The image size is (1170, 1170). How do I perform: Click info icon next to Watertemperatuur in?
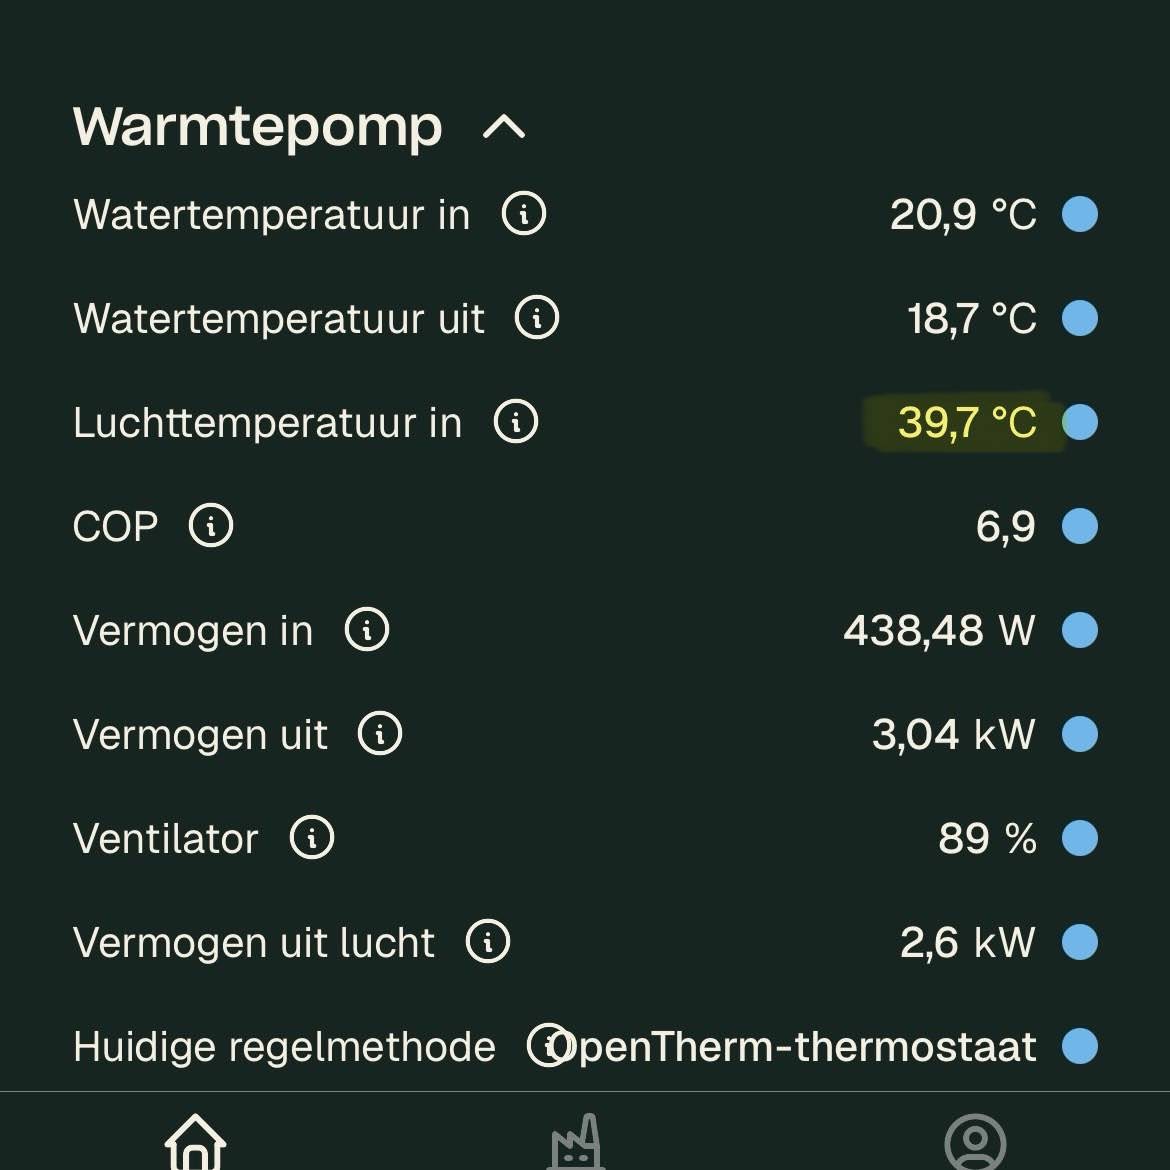point(523,214)
